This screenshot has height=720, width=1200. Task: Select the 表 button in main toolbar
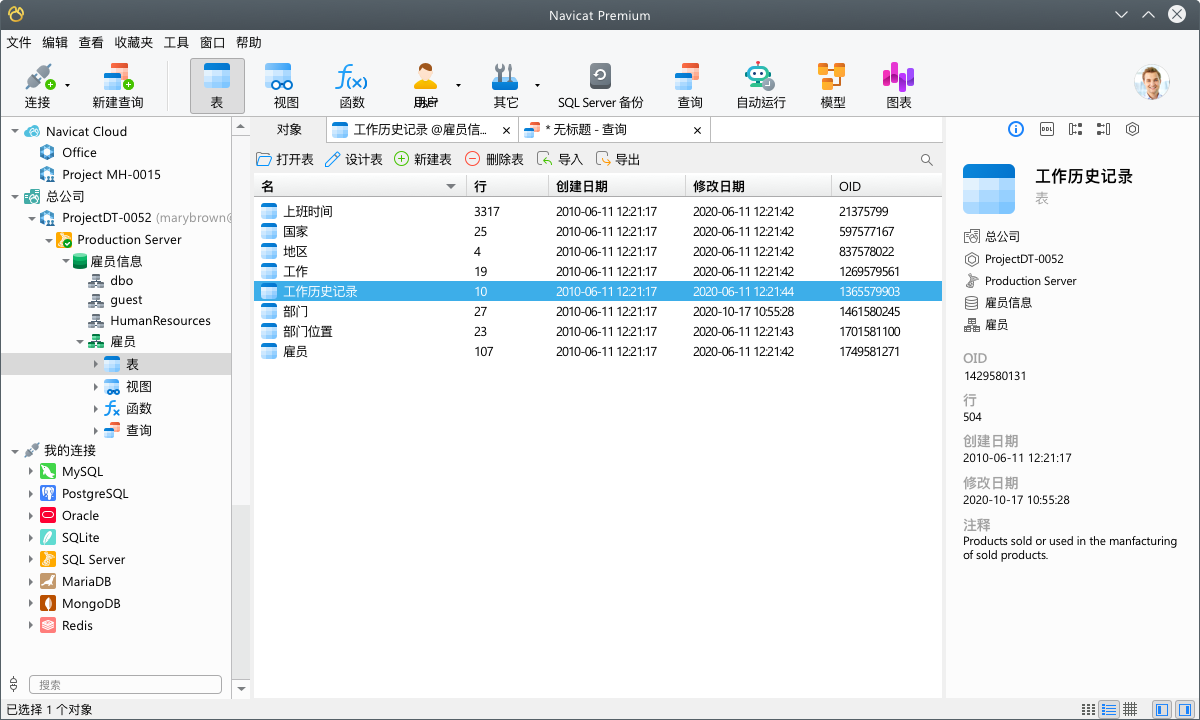point(217,86)
